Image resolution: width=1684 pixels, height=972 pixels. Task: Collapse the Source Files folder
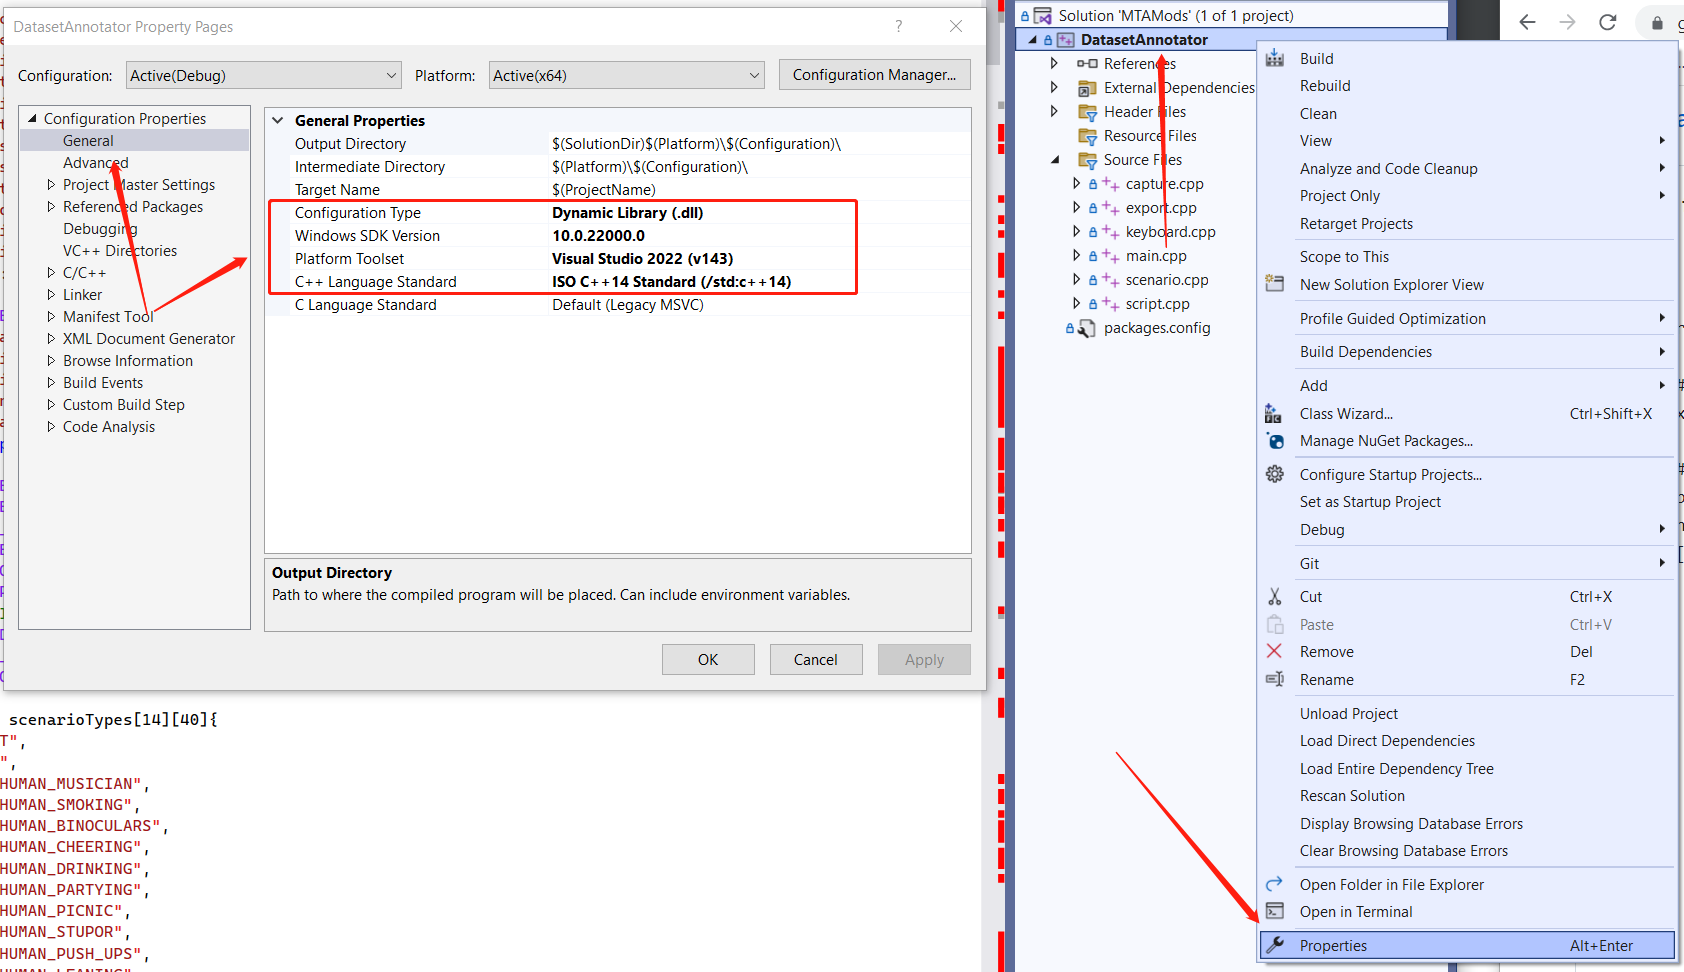pos(1055,160)
